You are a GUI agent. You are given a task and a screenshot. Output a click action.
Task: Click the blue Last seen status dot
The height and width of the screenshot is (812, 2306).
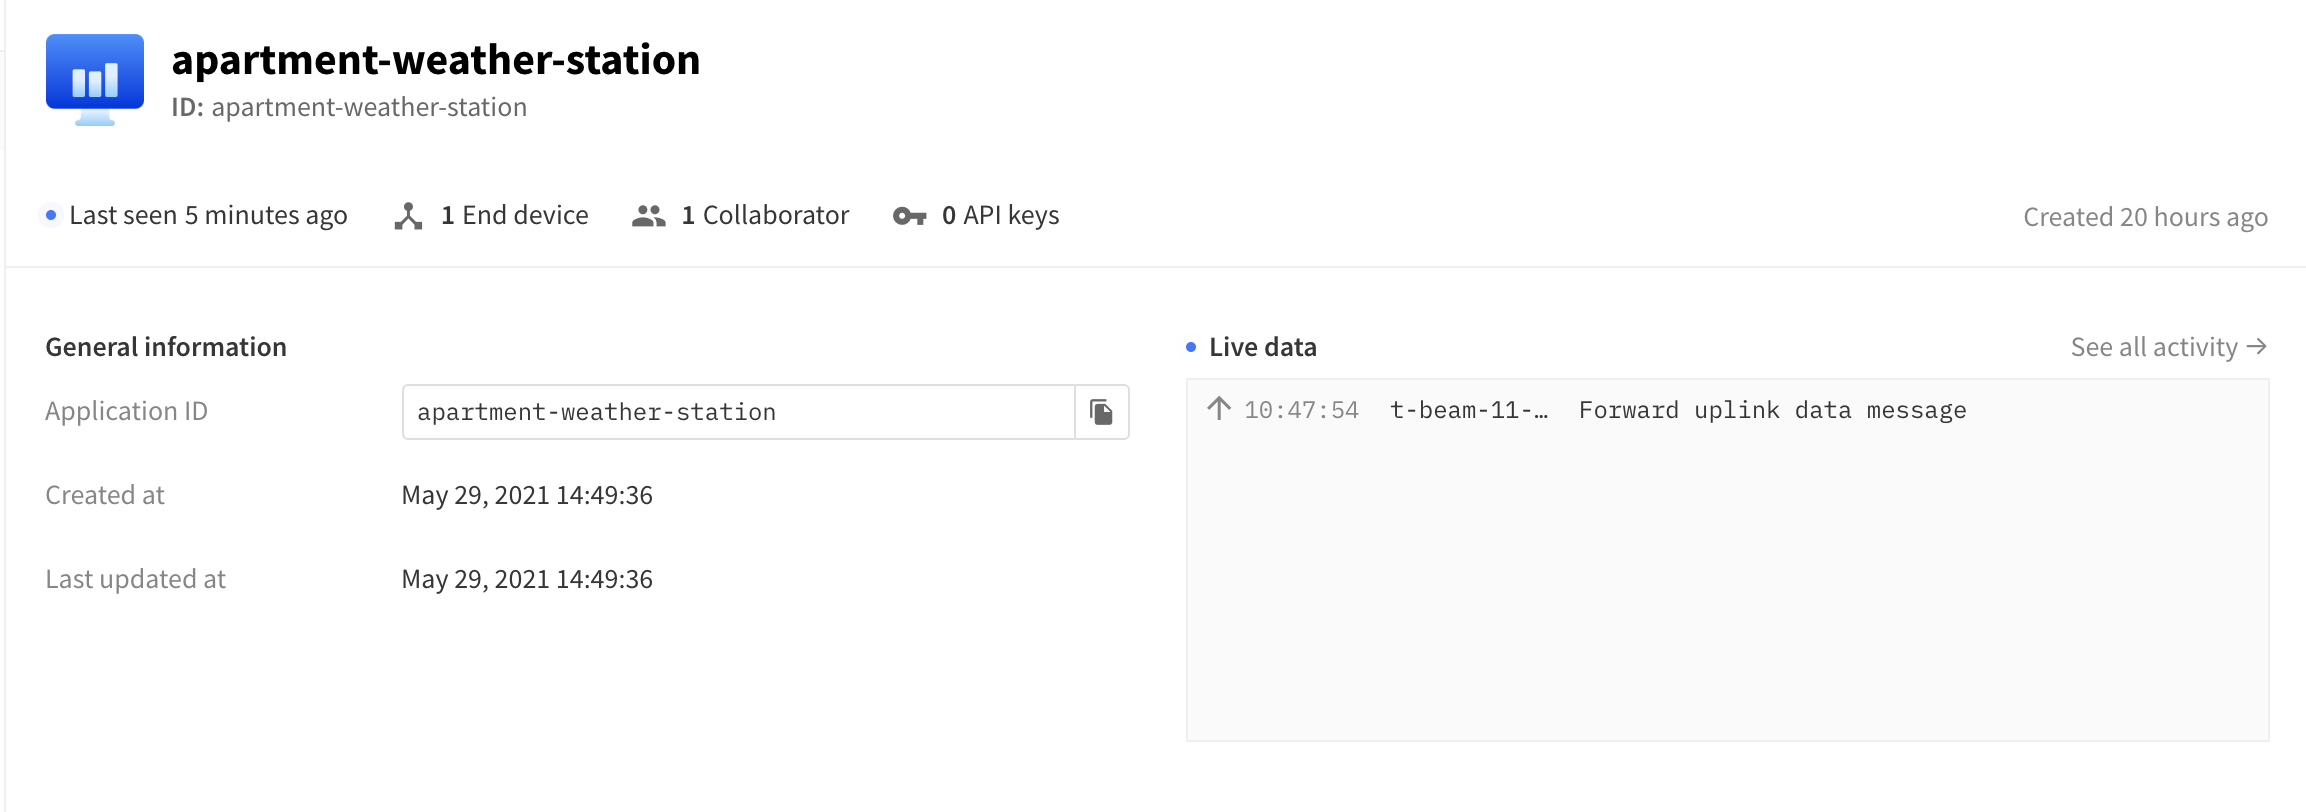click(x=51, y=215)
